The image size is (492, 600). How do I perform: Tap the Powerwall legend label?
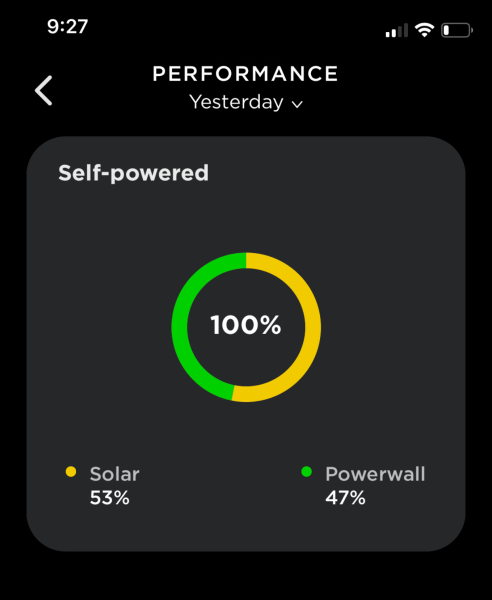point(375,474)
